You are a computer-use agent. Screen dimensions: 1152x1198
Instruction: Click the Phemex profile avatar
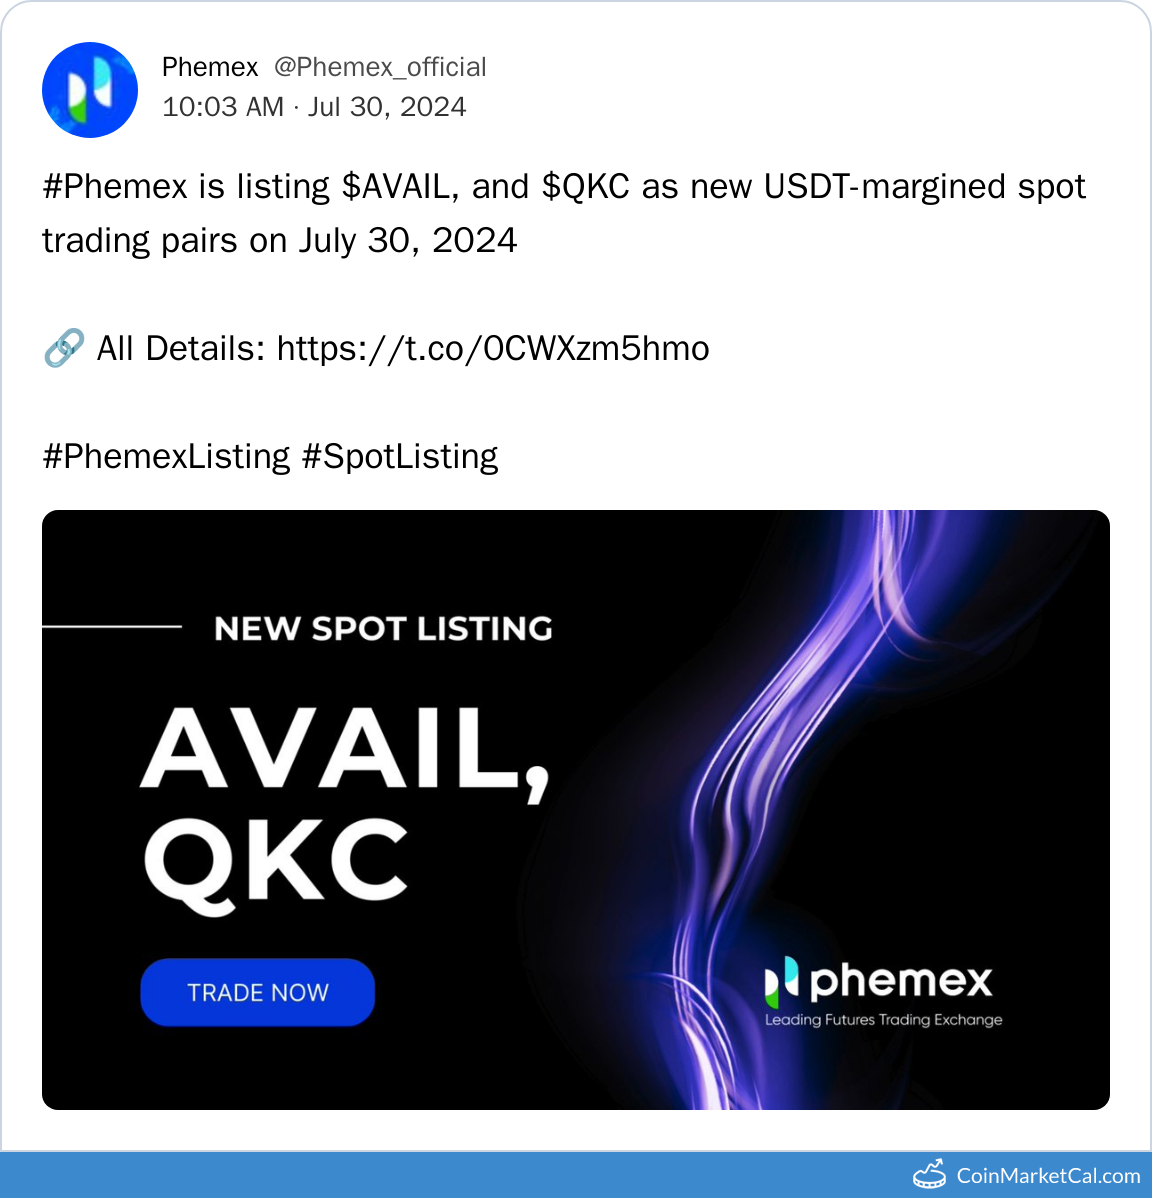tap(89, 90)
